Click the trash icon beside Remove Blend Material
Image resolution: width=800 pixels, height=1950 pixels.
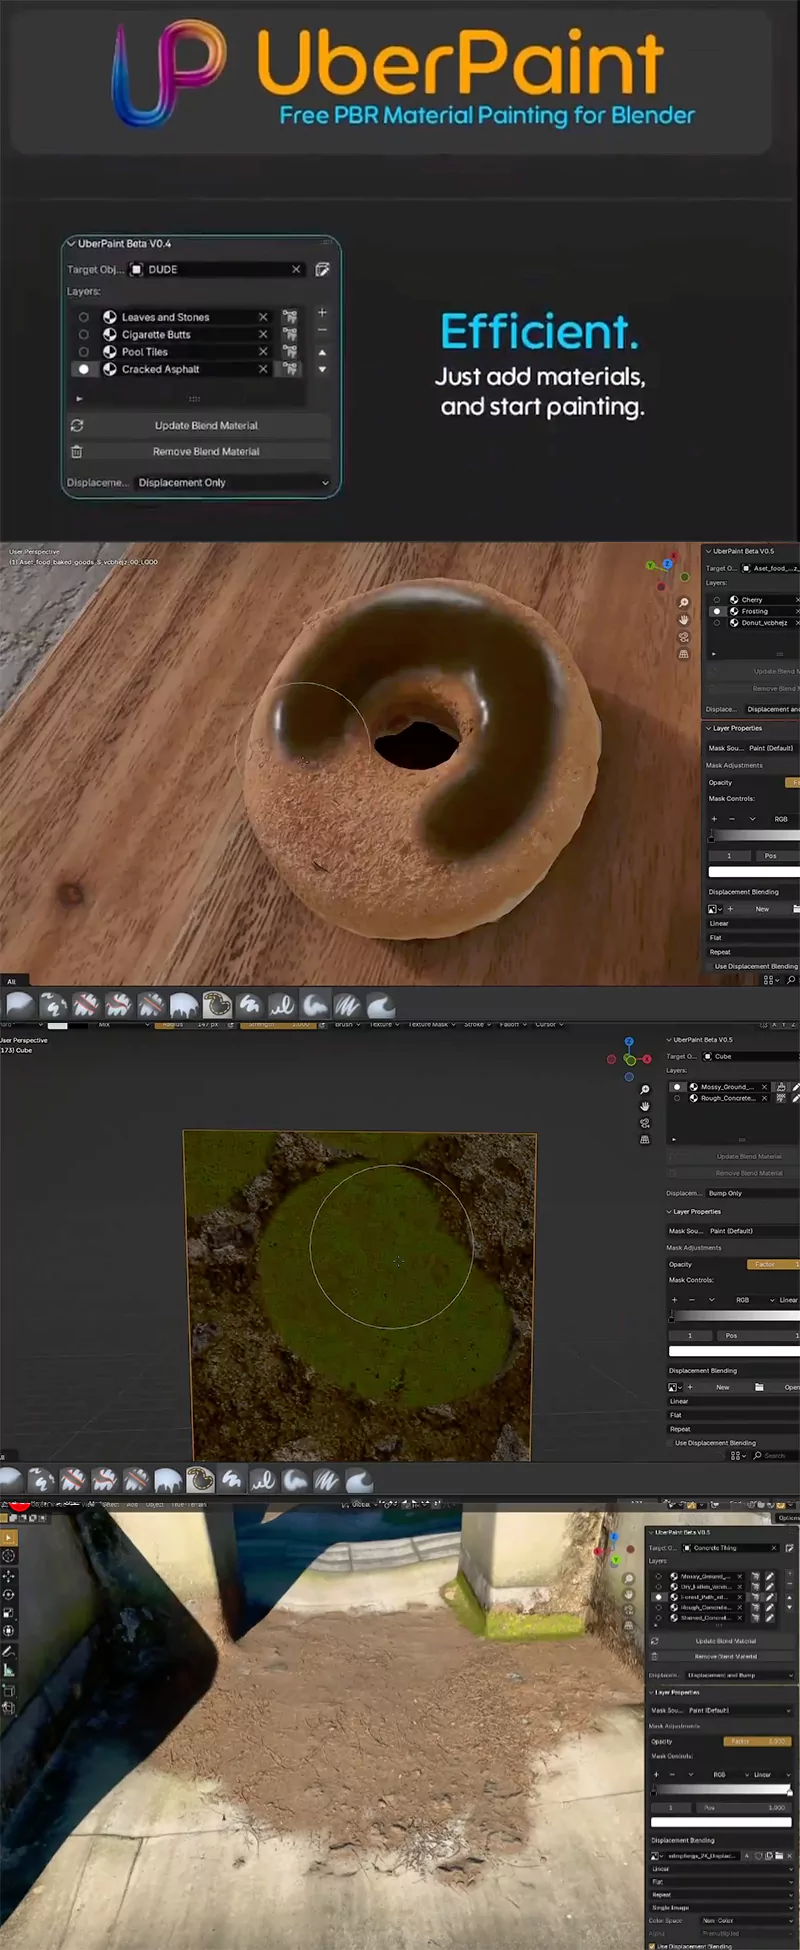point(77,452)
